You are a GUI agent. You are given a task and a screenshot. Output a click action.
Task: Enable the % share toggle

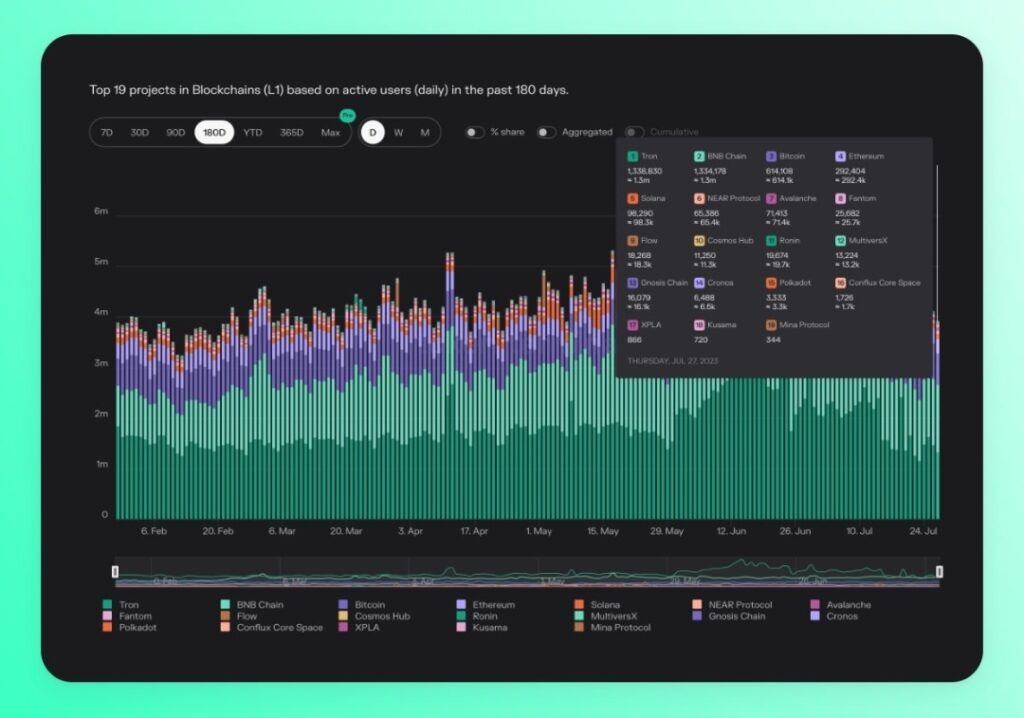point(475,132)
